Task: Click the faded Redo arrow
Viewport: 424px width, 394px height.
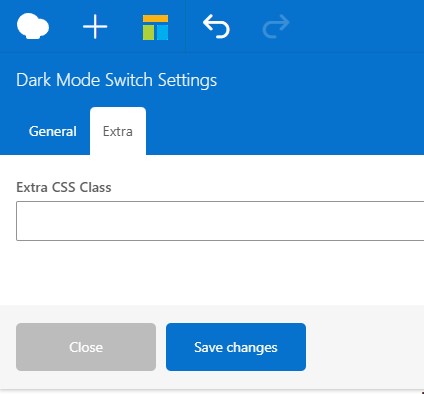Action: [276, 26]
